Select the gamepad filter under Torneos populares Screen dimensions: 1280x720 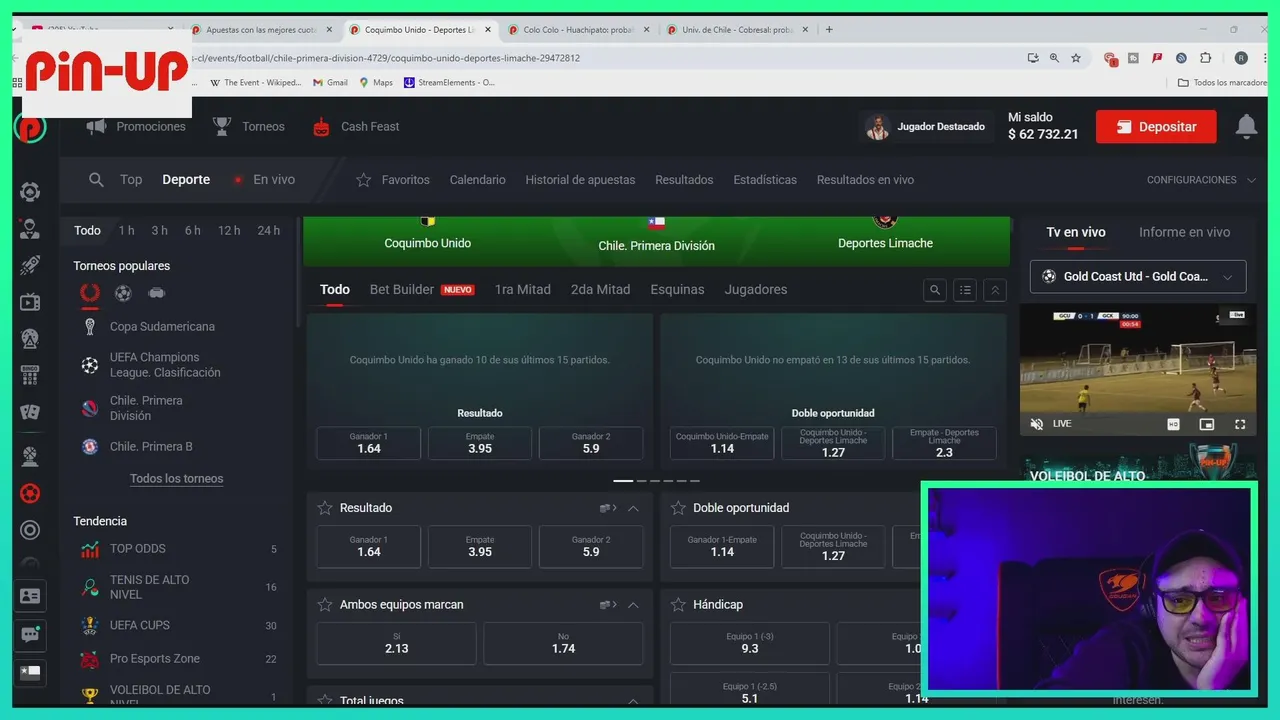point(156,293)
